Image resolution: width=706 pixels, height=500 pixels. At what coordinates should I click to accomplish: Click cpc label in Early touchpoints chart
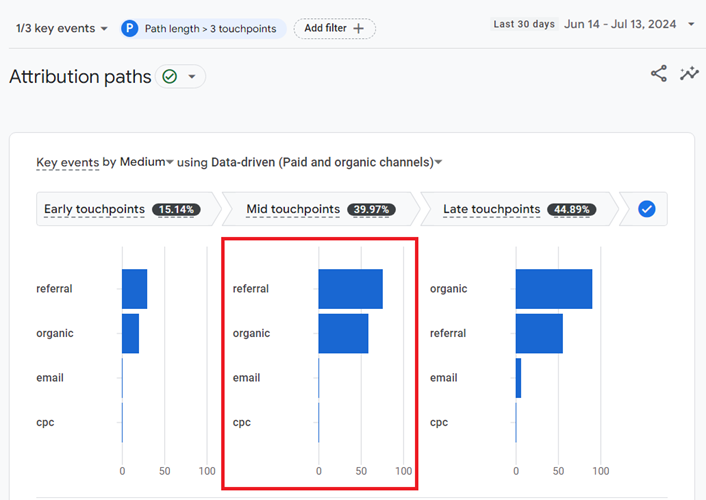(45, 423)
